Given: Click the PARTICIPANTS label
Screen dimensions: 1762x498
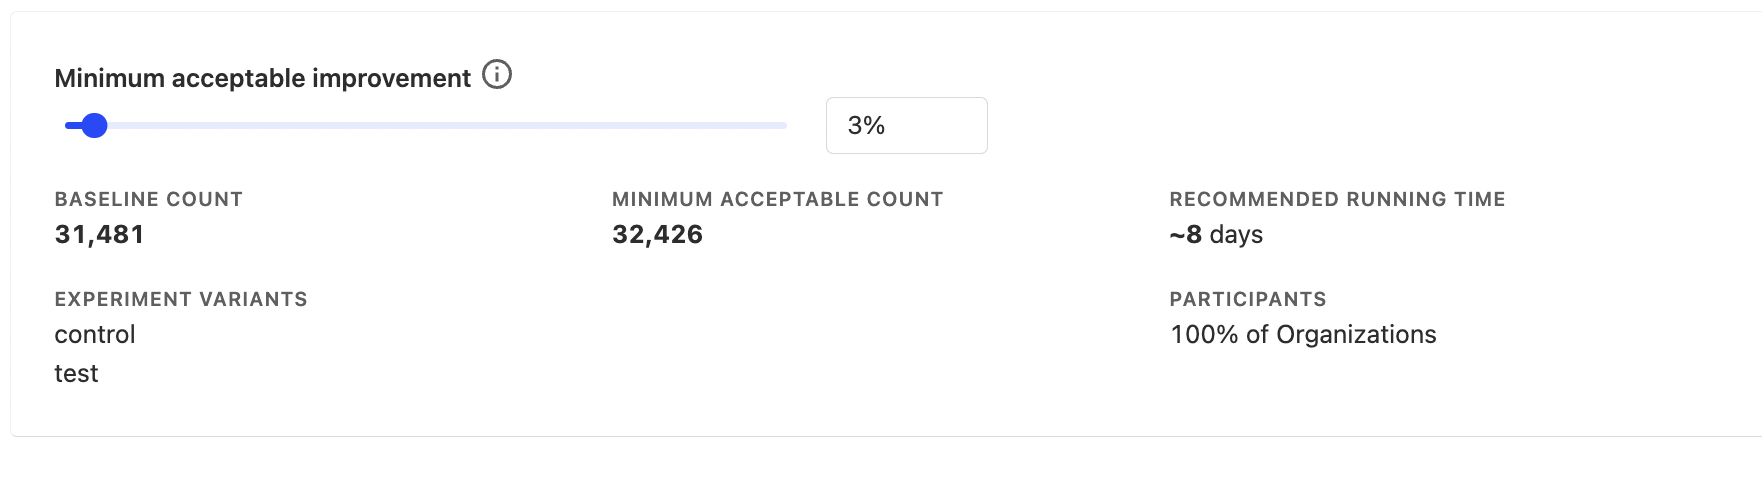Looking at the screenshot, I should pos(1248,299).
